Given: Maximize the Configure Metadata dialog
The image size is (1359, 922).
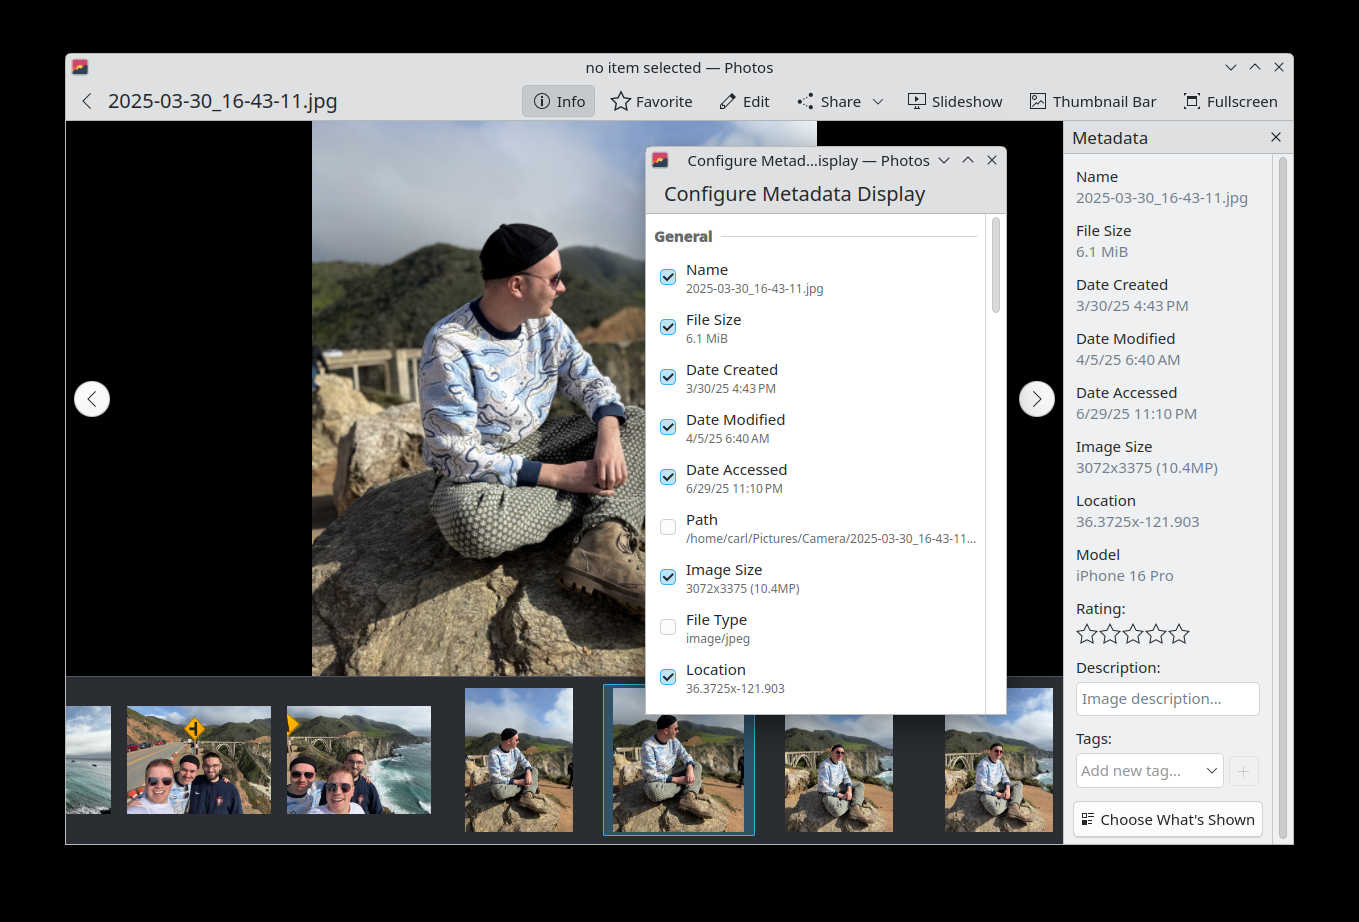Looking at the screenshot, I should pos(968,160).
